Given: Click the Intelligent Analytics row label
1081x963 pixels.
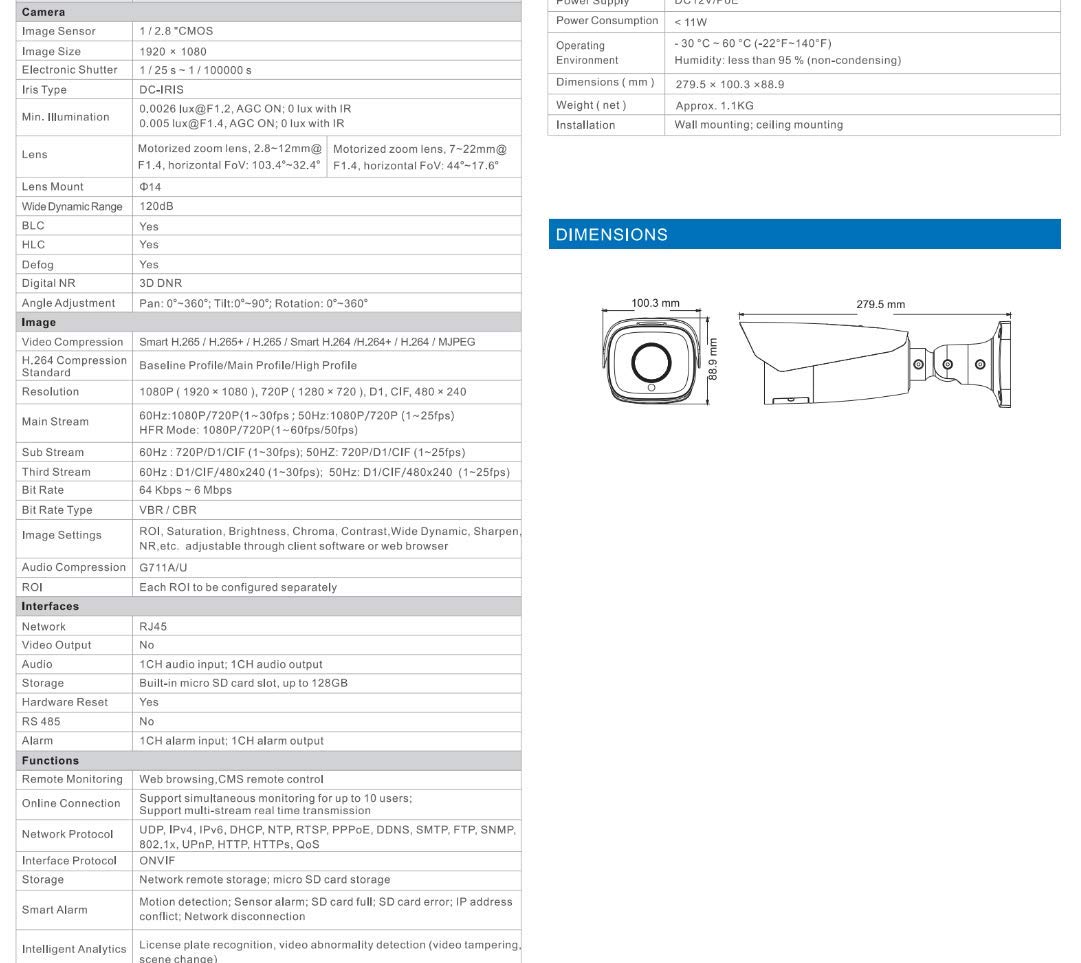Looking at the screenshot, I should coord(74,949).
